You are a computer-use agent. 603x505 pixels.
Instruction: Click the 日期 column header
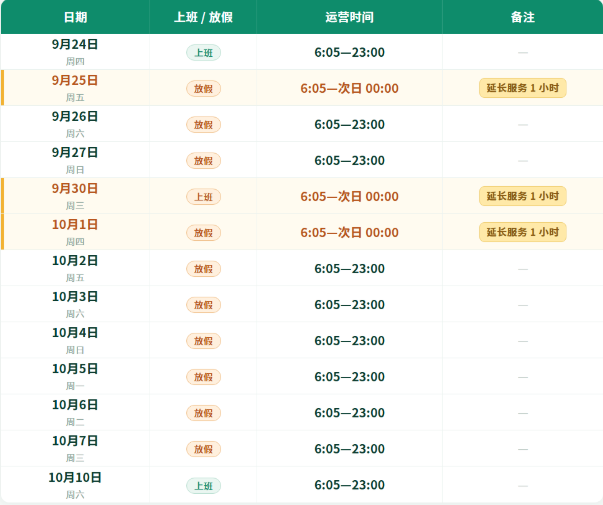[x=75, y=17]
